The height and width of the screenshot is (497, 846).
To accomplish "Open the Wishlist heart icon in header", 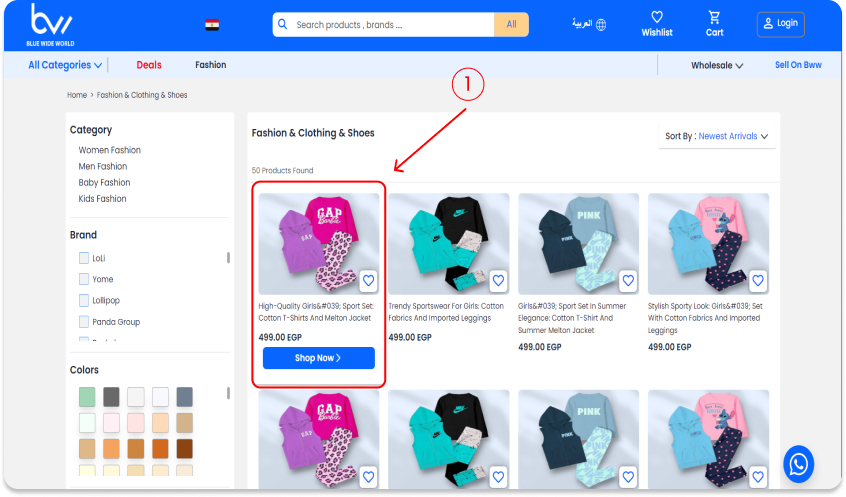I will coord(657,17).
